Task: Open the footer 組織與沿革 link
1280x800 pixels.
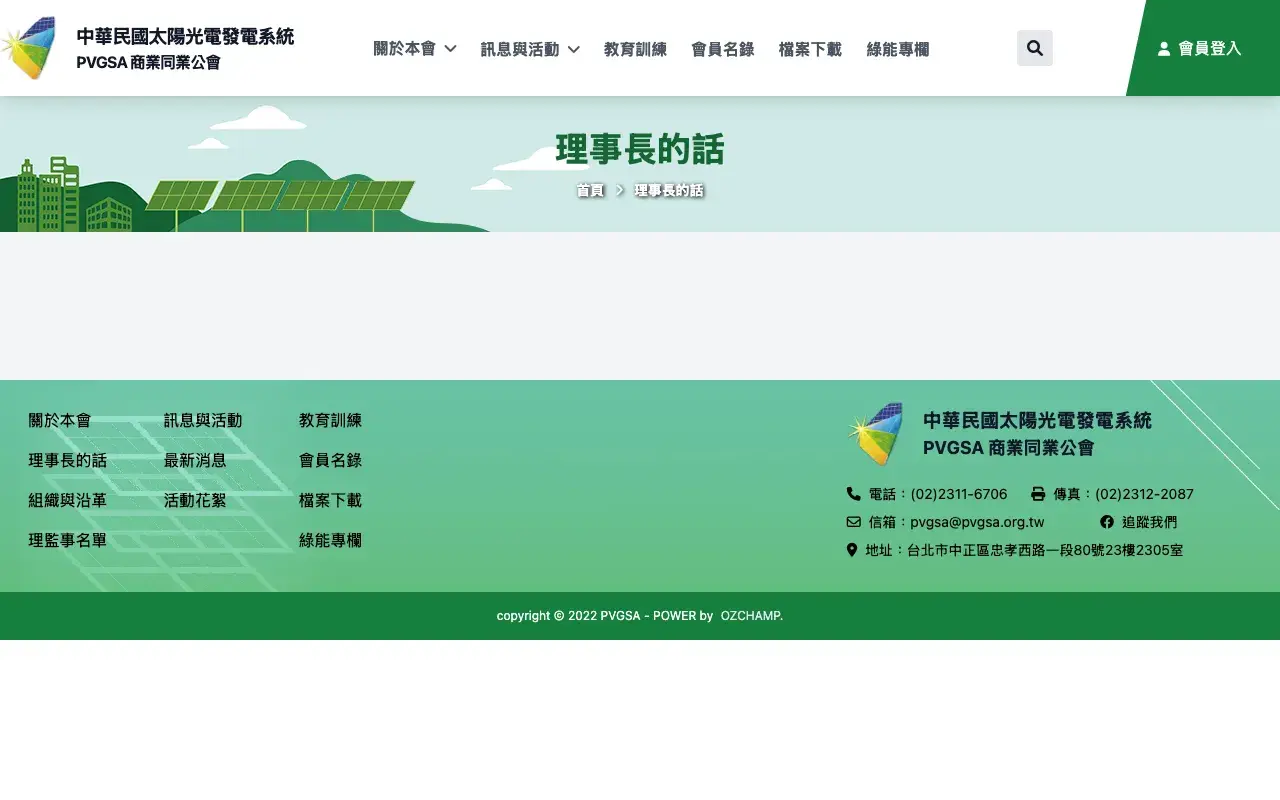Action: [x=68, y=500]
